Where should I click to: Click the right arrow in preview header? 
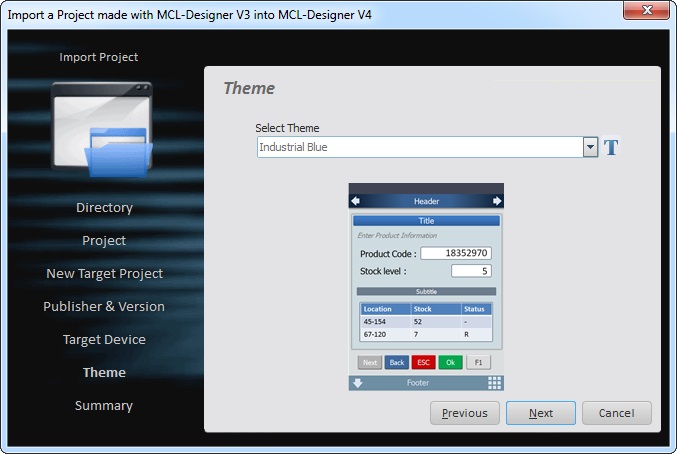coord(497,201)
